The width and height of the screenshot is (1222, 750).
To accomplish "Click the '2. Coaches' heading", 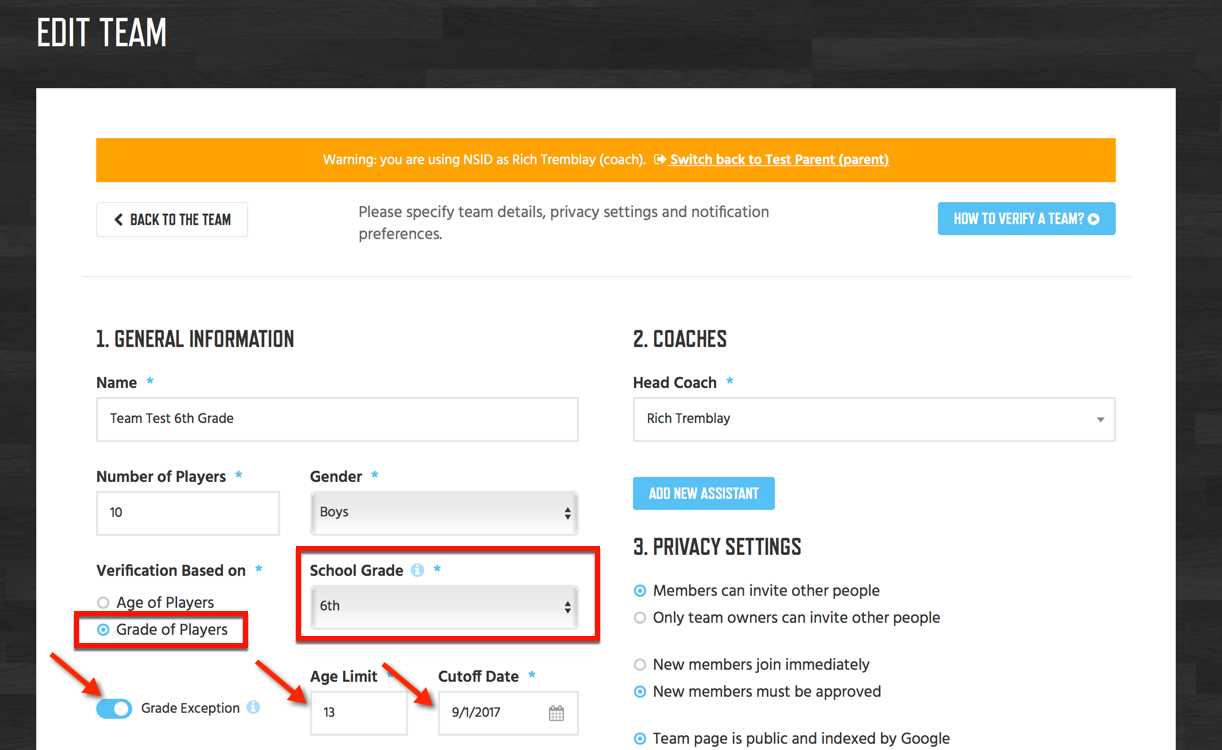I will (x=680, y=339).
